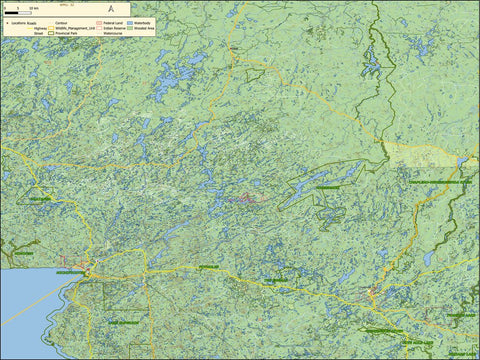
Task: Click the green Wooded Area legend swatch
Action: click(x=130, y=28)
